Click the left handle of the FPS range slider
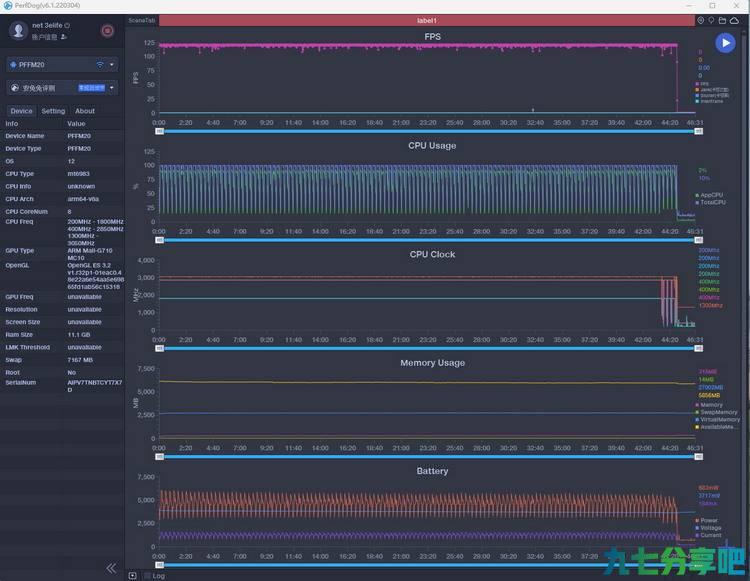The image size is (750, 581). [x=160, y=131]
